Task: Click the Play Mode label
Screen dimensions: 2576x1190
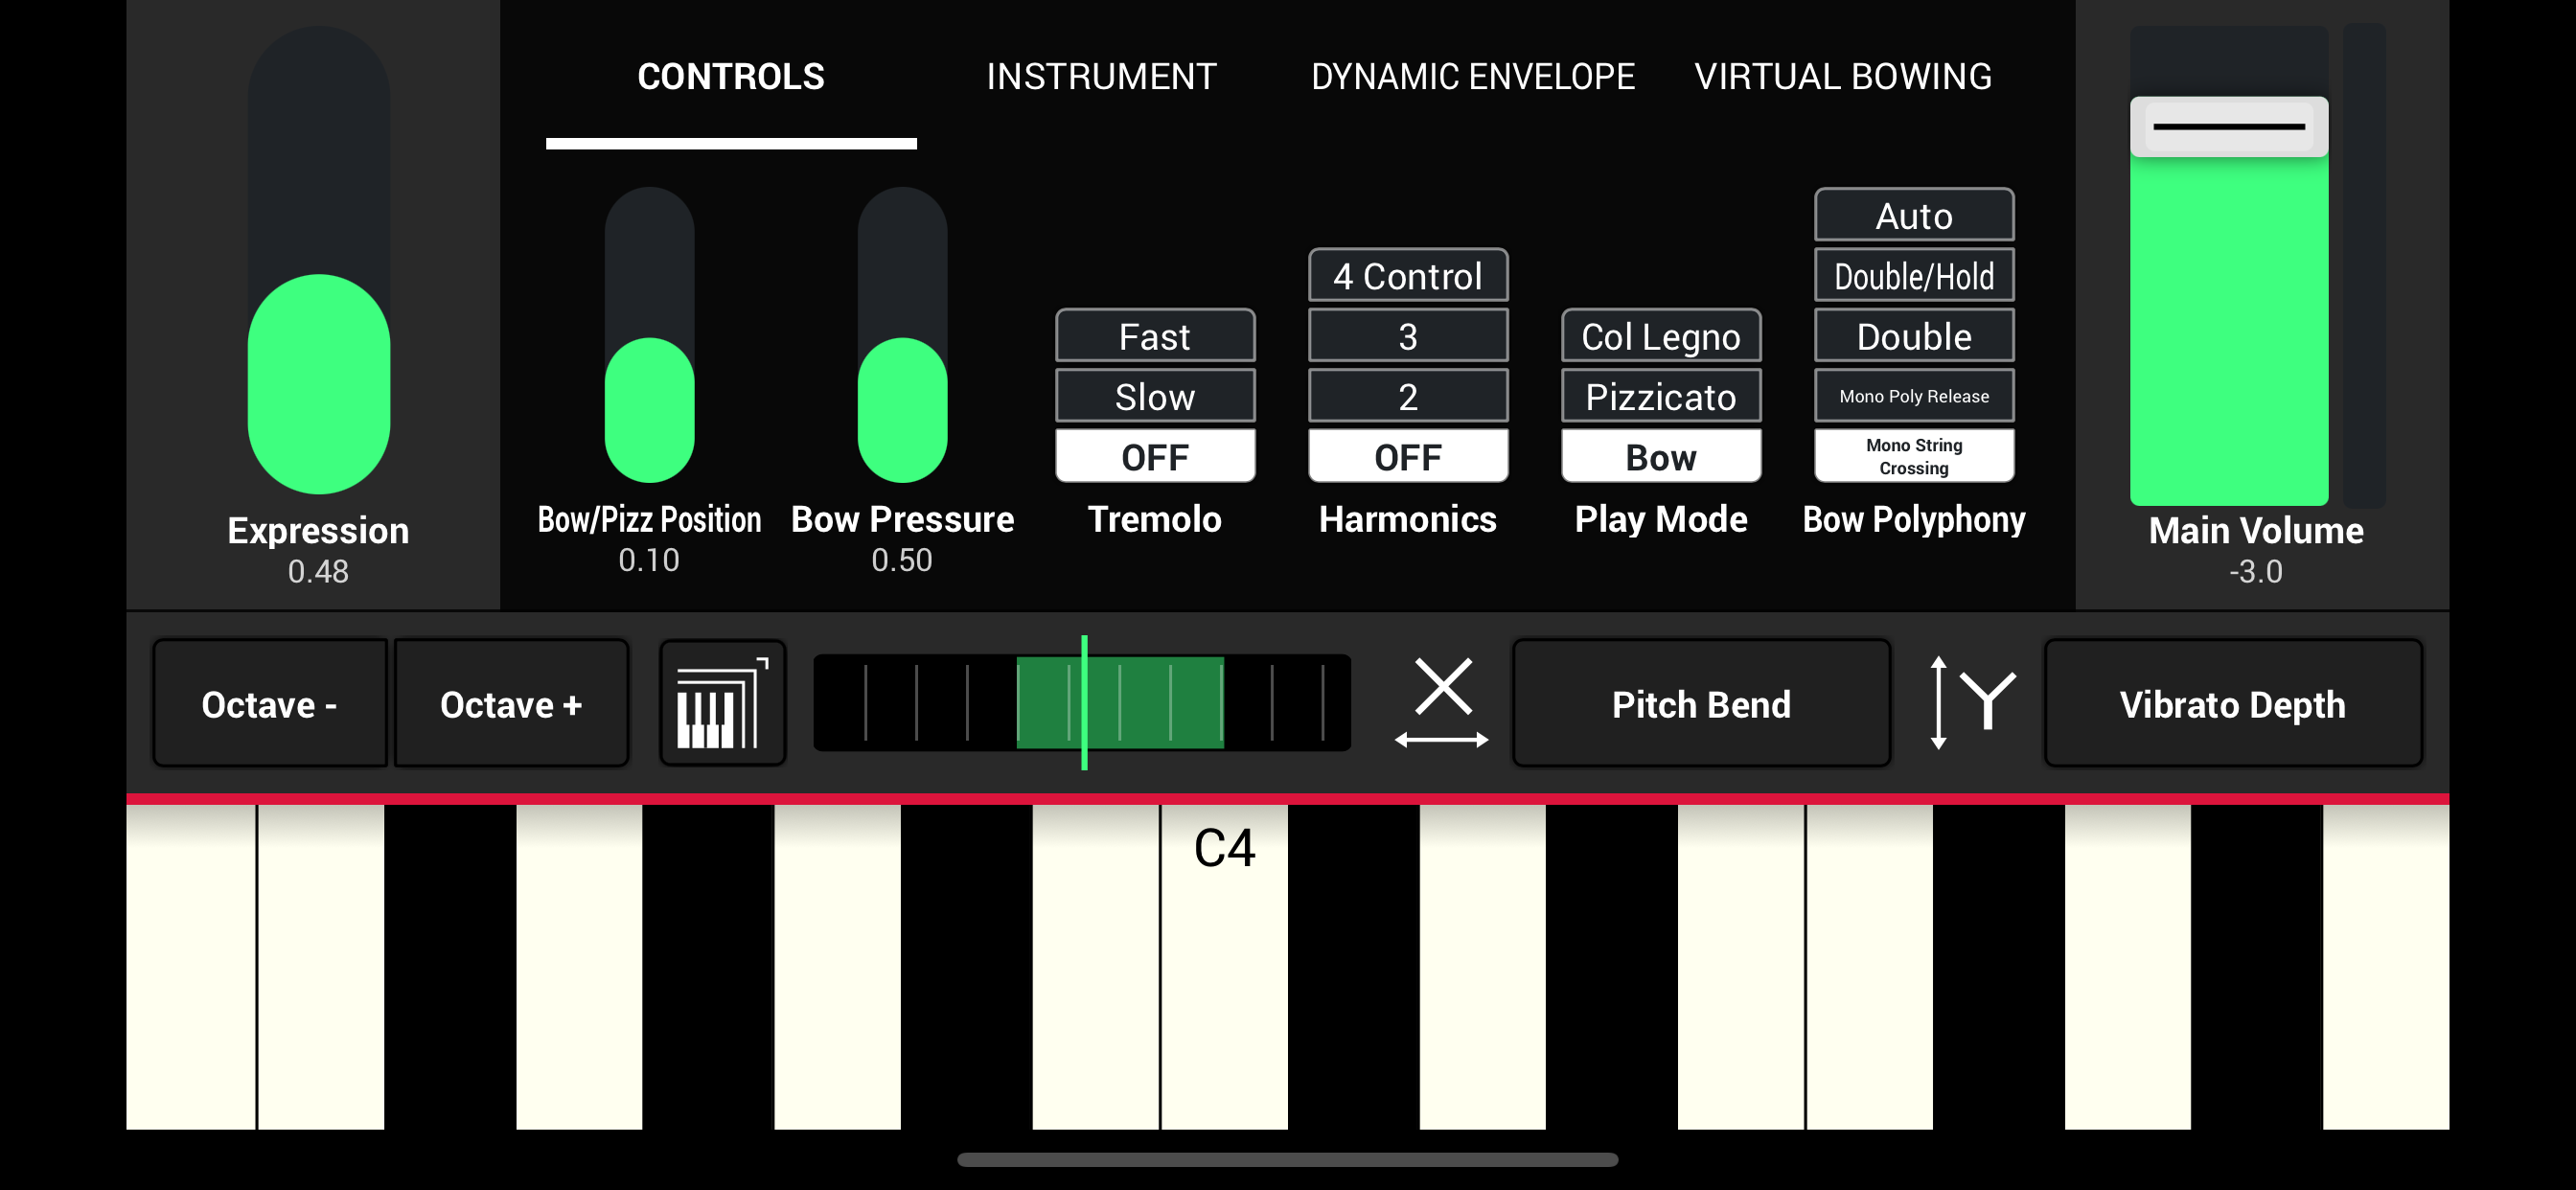Action: click(1661, 519)
